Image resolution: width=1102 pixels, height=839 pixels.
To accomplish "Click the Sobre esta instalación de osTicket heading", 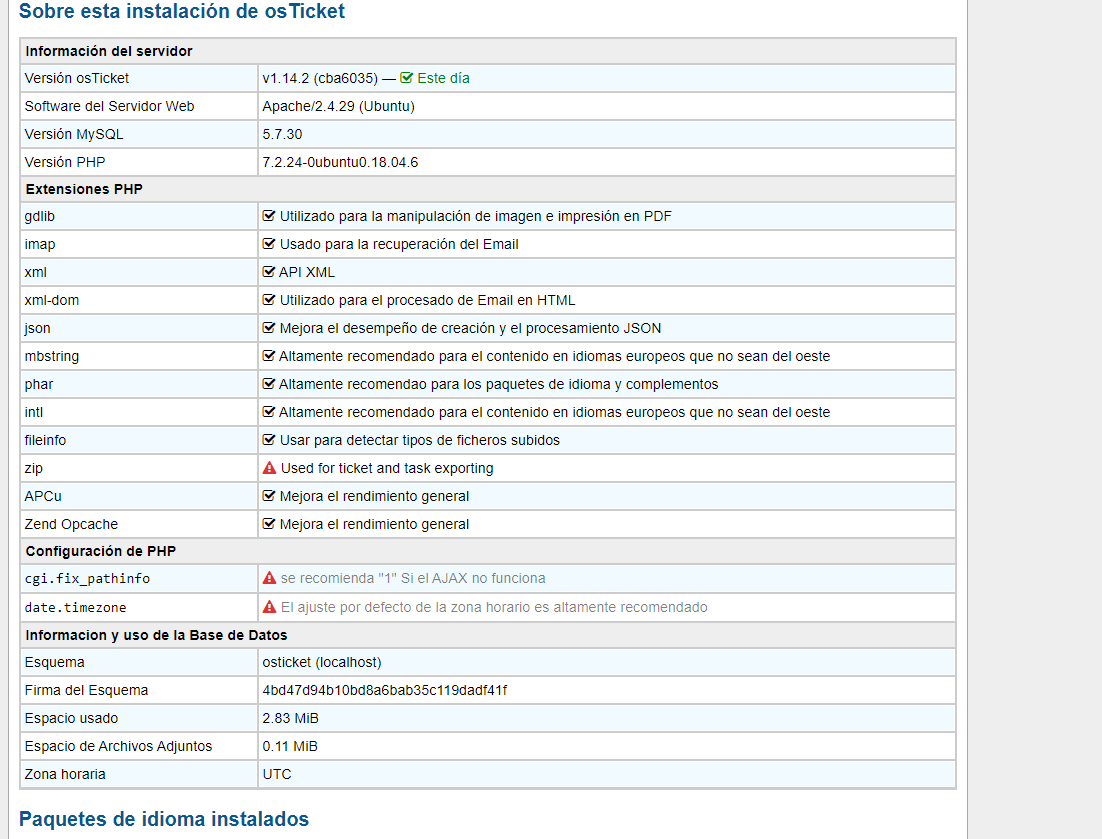I will [x=182, y=12].
